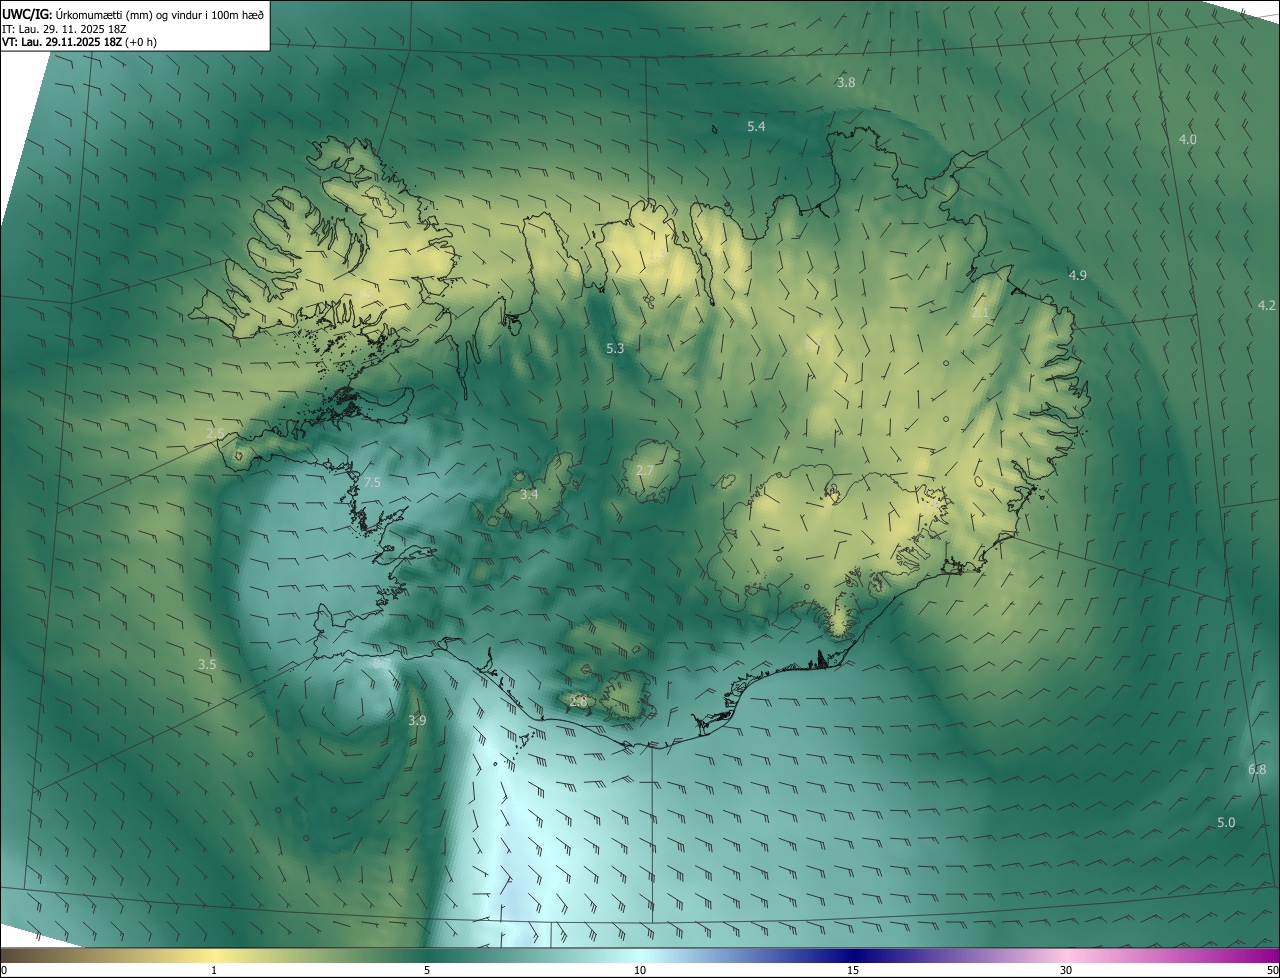
Task: Click the map value 2.7
Action: tap(645, 470)
